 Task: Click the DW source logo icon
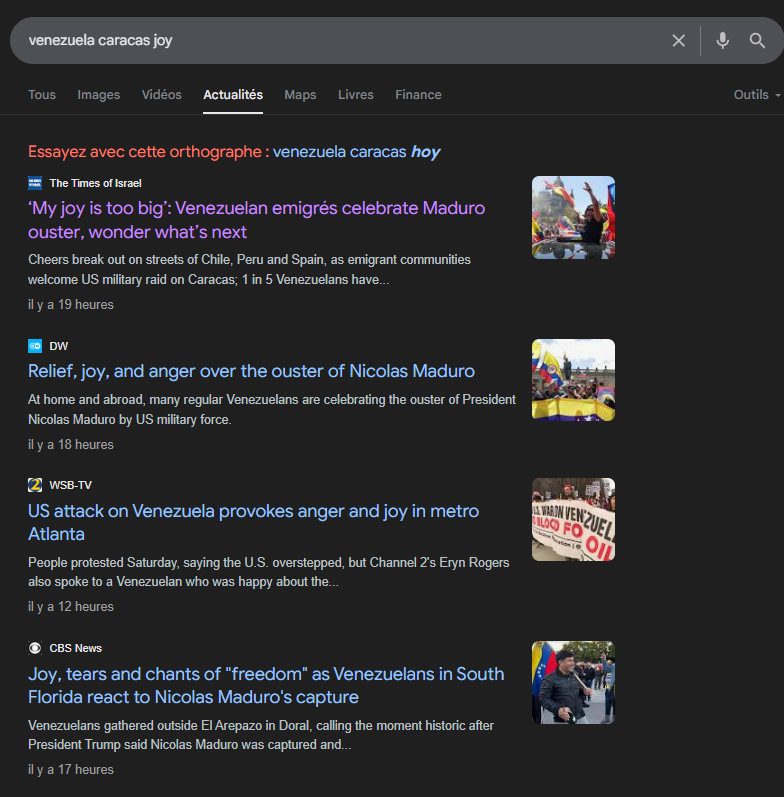coord(35,346)
